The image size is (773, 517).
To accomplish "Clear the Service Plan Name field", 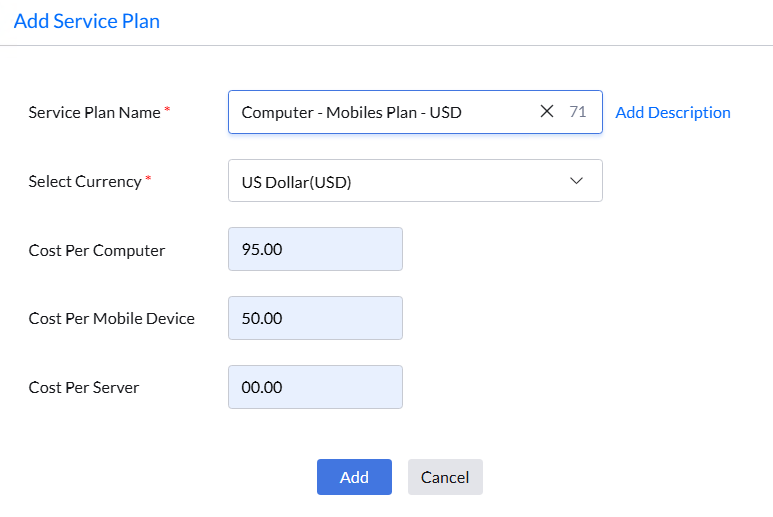I will click(547, 112).
